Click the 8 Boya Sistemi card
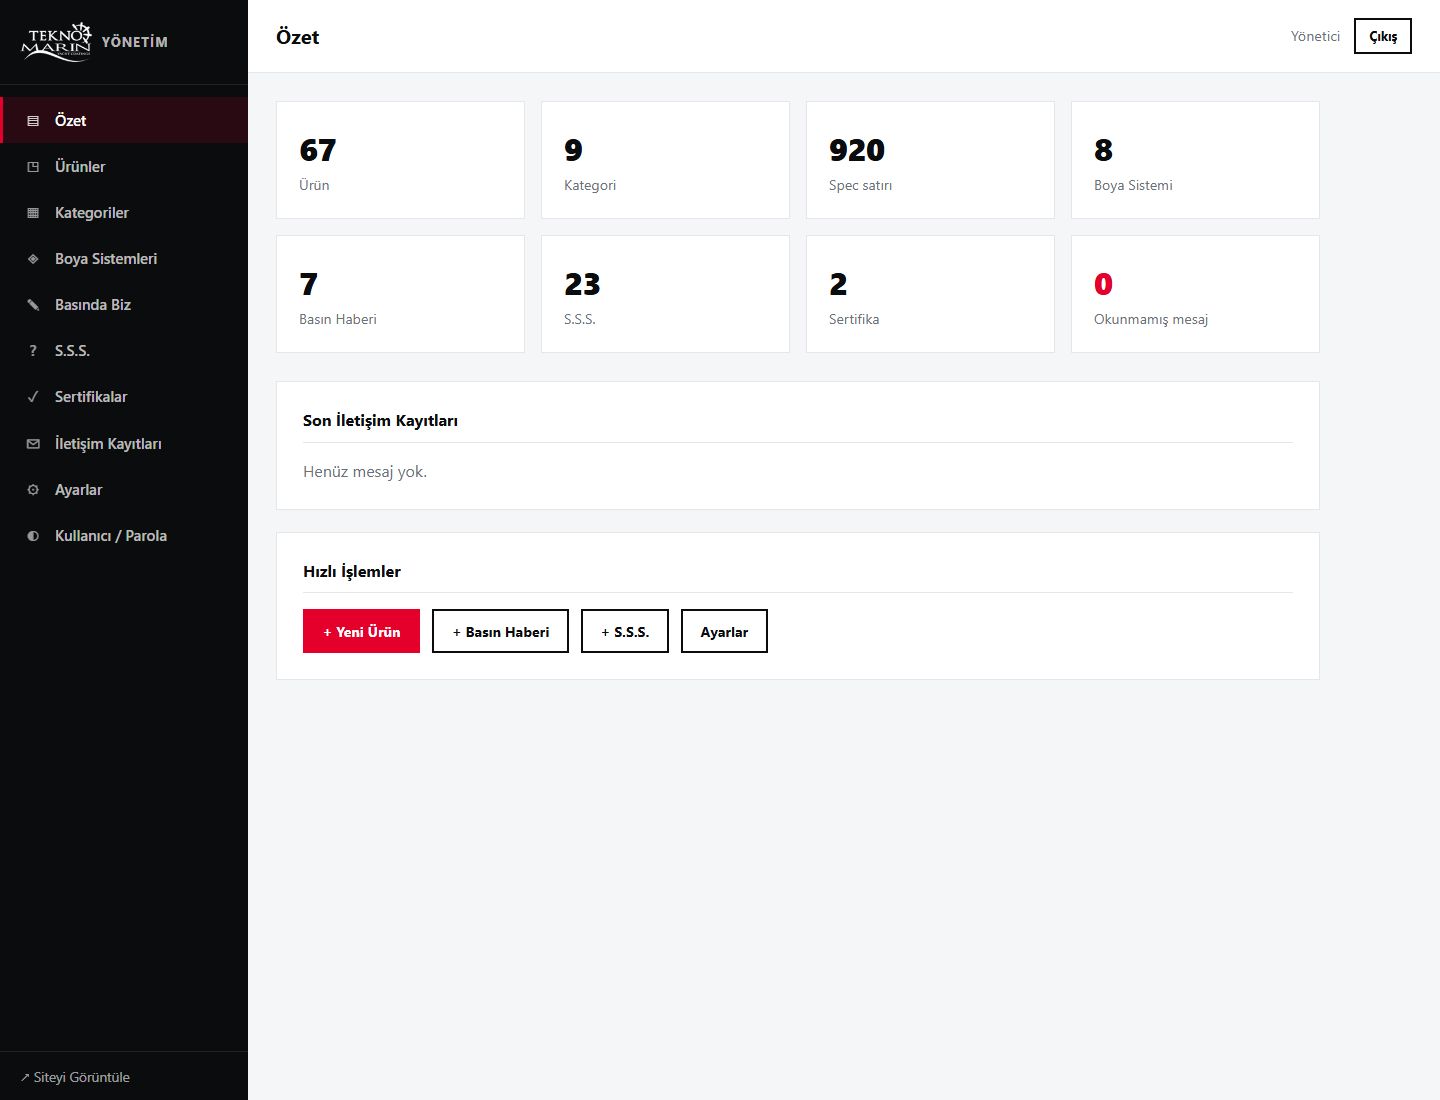The image size is (1440, 1100). pos(1195,160)
